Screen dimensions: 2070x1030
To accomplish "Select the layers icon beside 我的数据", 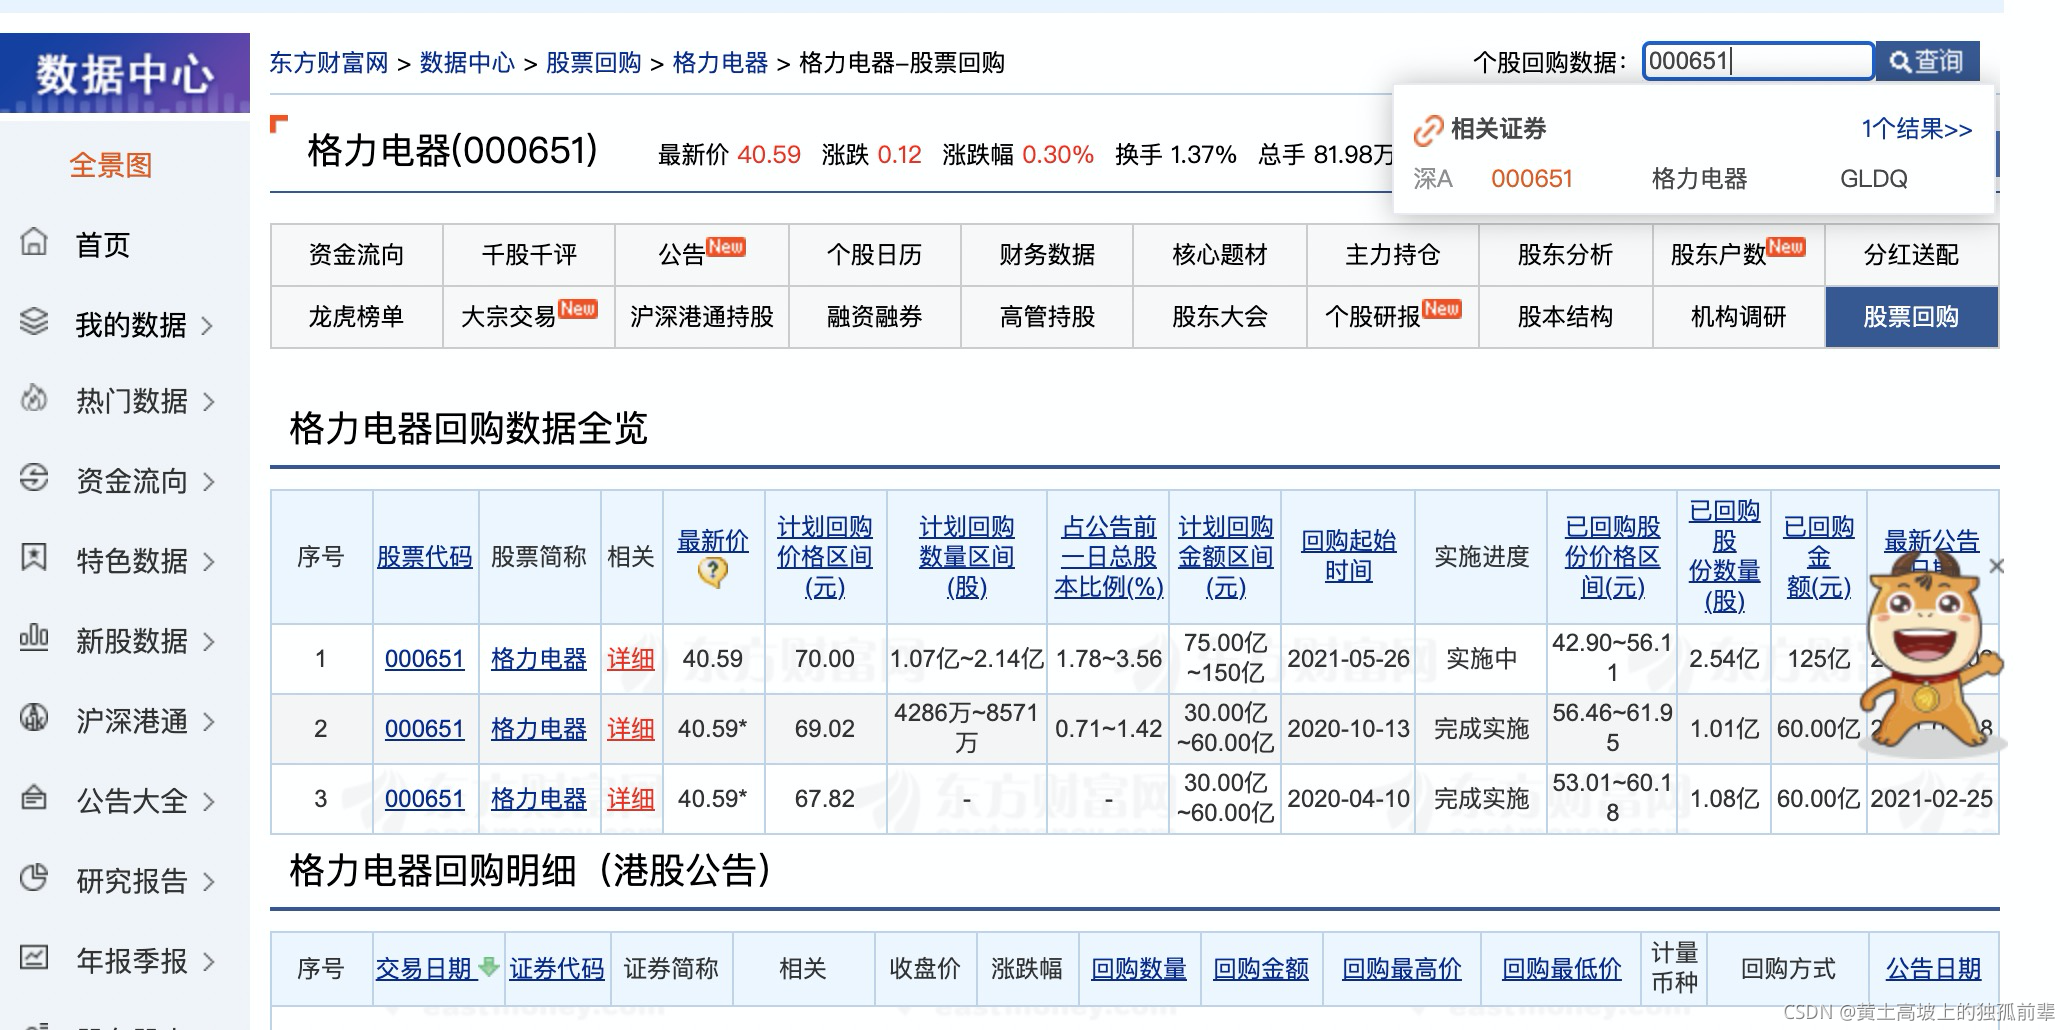I will (35, 323).
